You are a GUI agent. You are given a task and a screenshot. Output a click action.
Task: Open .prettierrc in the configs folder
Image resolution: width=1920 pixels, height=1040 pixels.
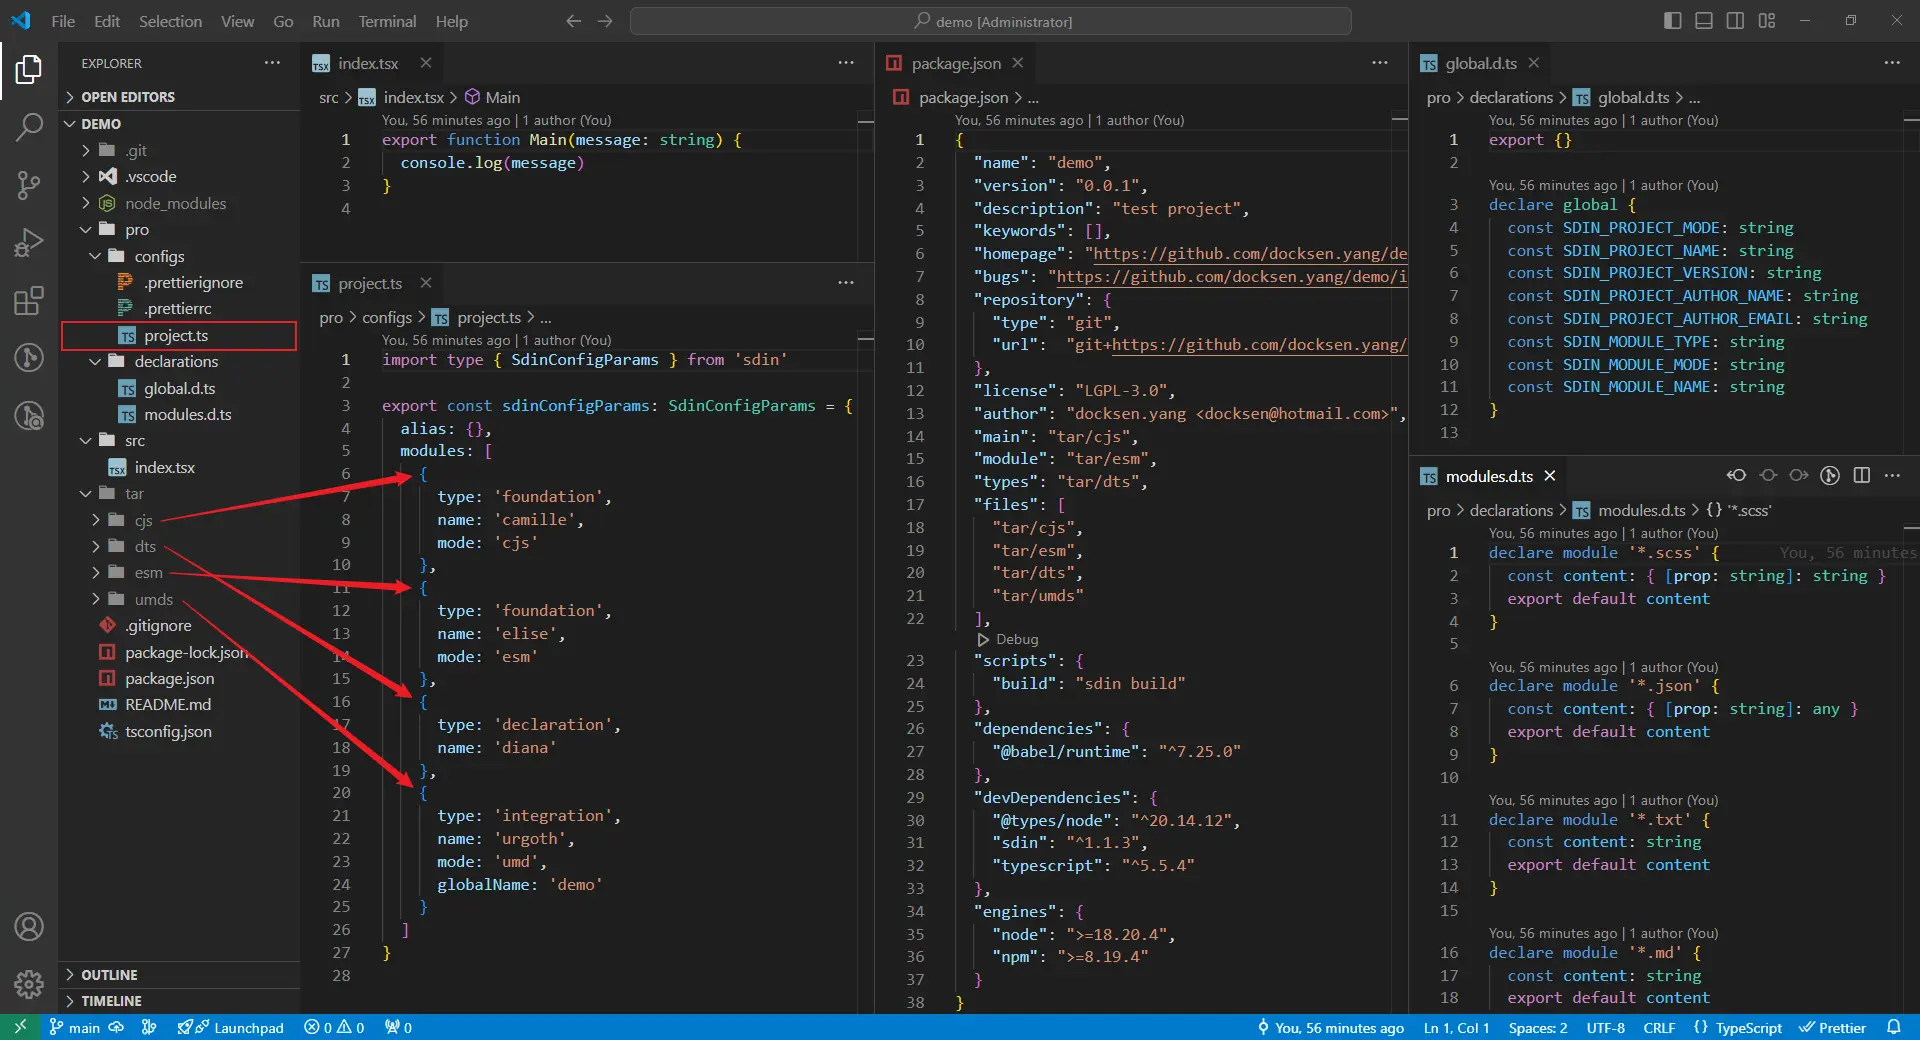(x=179, y=308)
